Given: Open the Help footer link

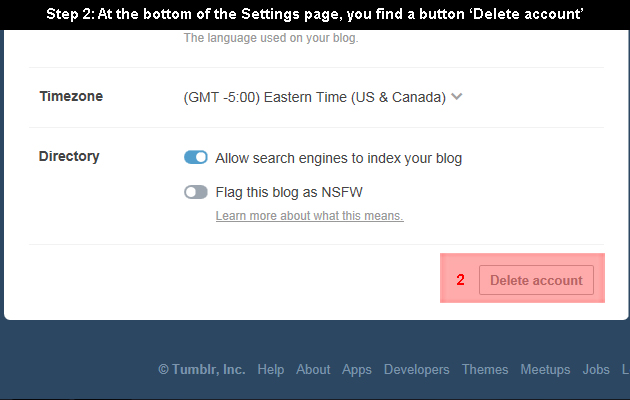Looking at the screenshot, I should 271,369.
